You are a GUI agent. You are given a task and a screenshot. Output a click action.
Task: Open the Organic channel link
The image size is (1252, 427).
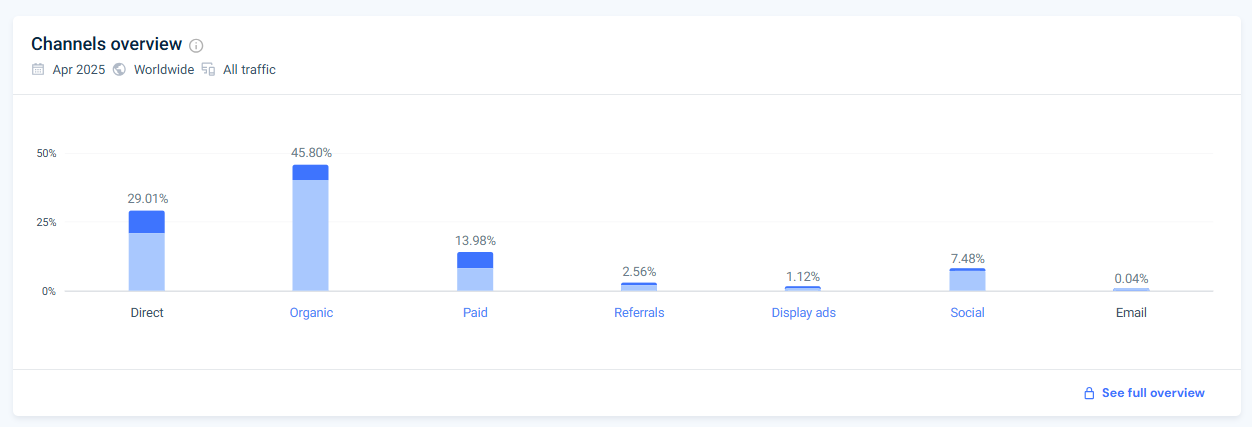pos(311,312)
